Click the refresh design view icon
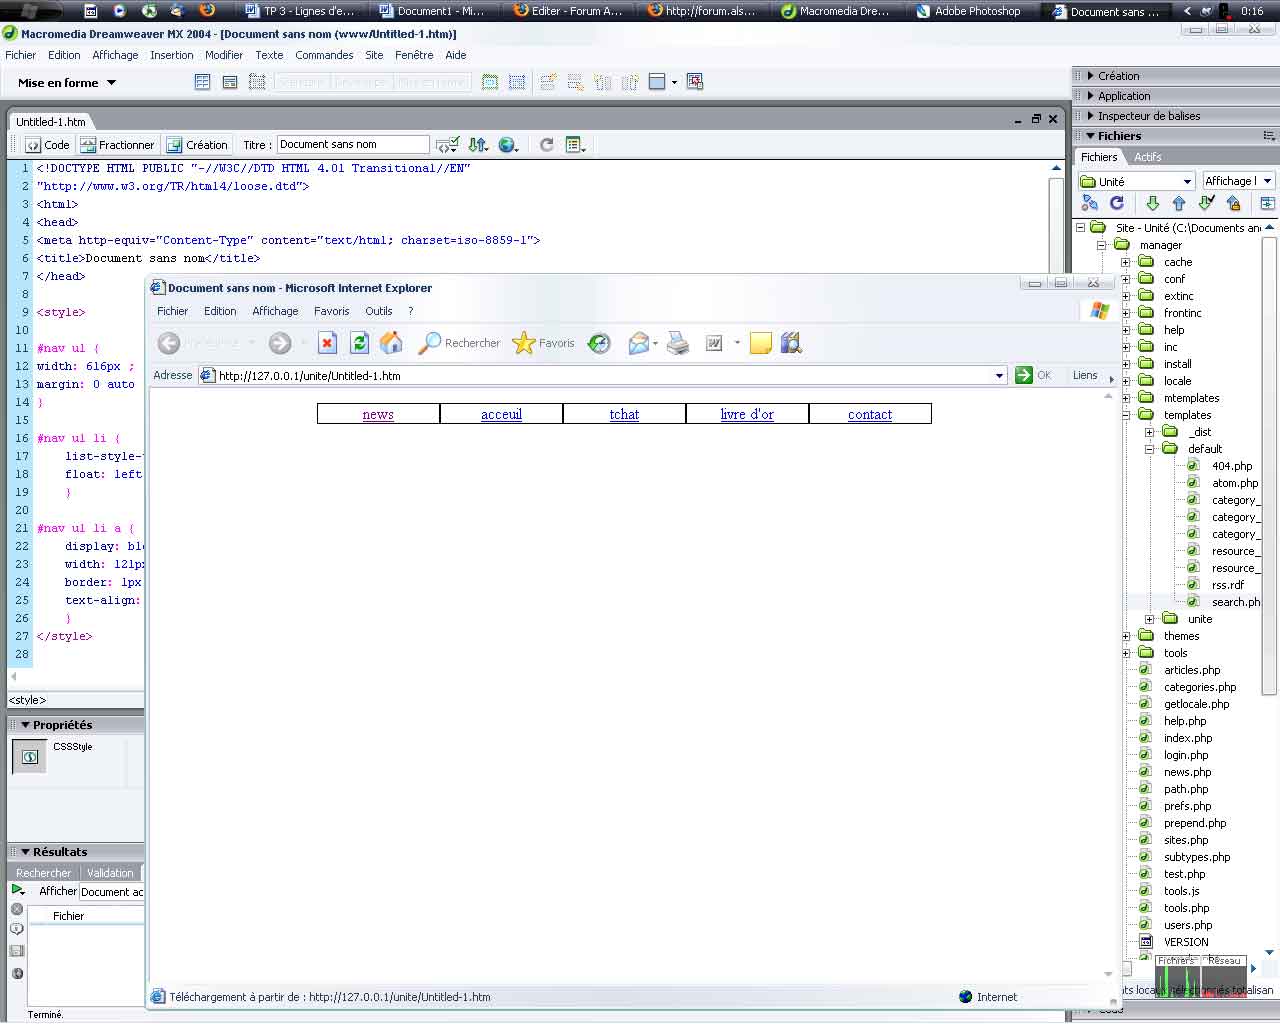The width and height of the screenshot is (1280, 1024). coord(546,145)
